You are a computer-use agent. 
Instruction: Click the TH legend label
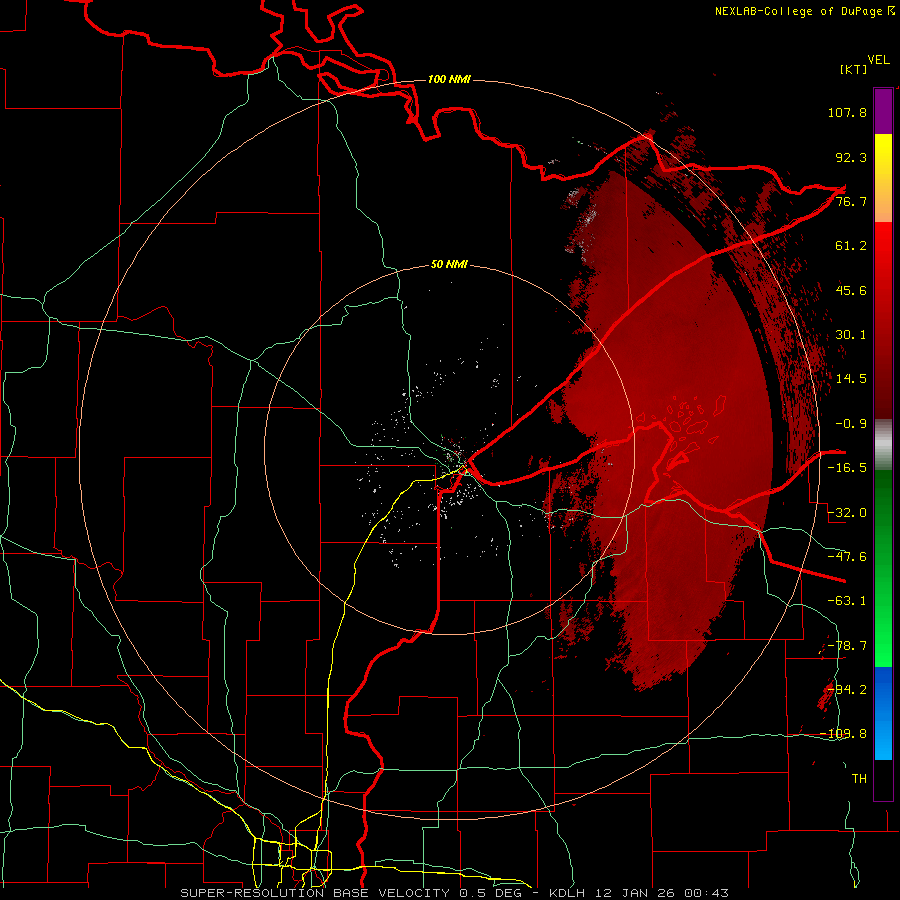pyautogui.click(x=859, y=779)
